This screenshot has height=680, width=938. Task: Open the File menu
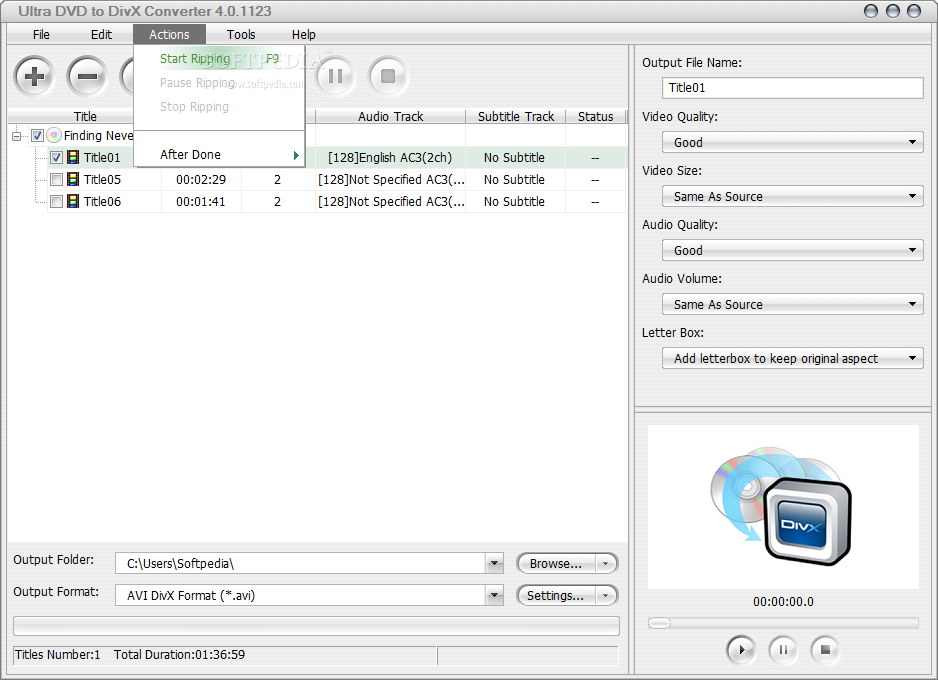(x=41, y=35)
